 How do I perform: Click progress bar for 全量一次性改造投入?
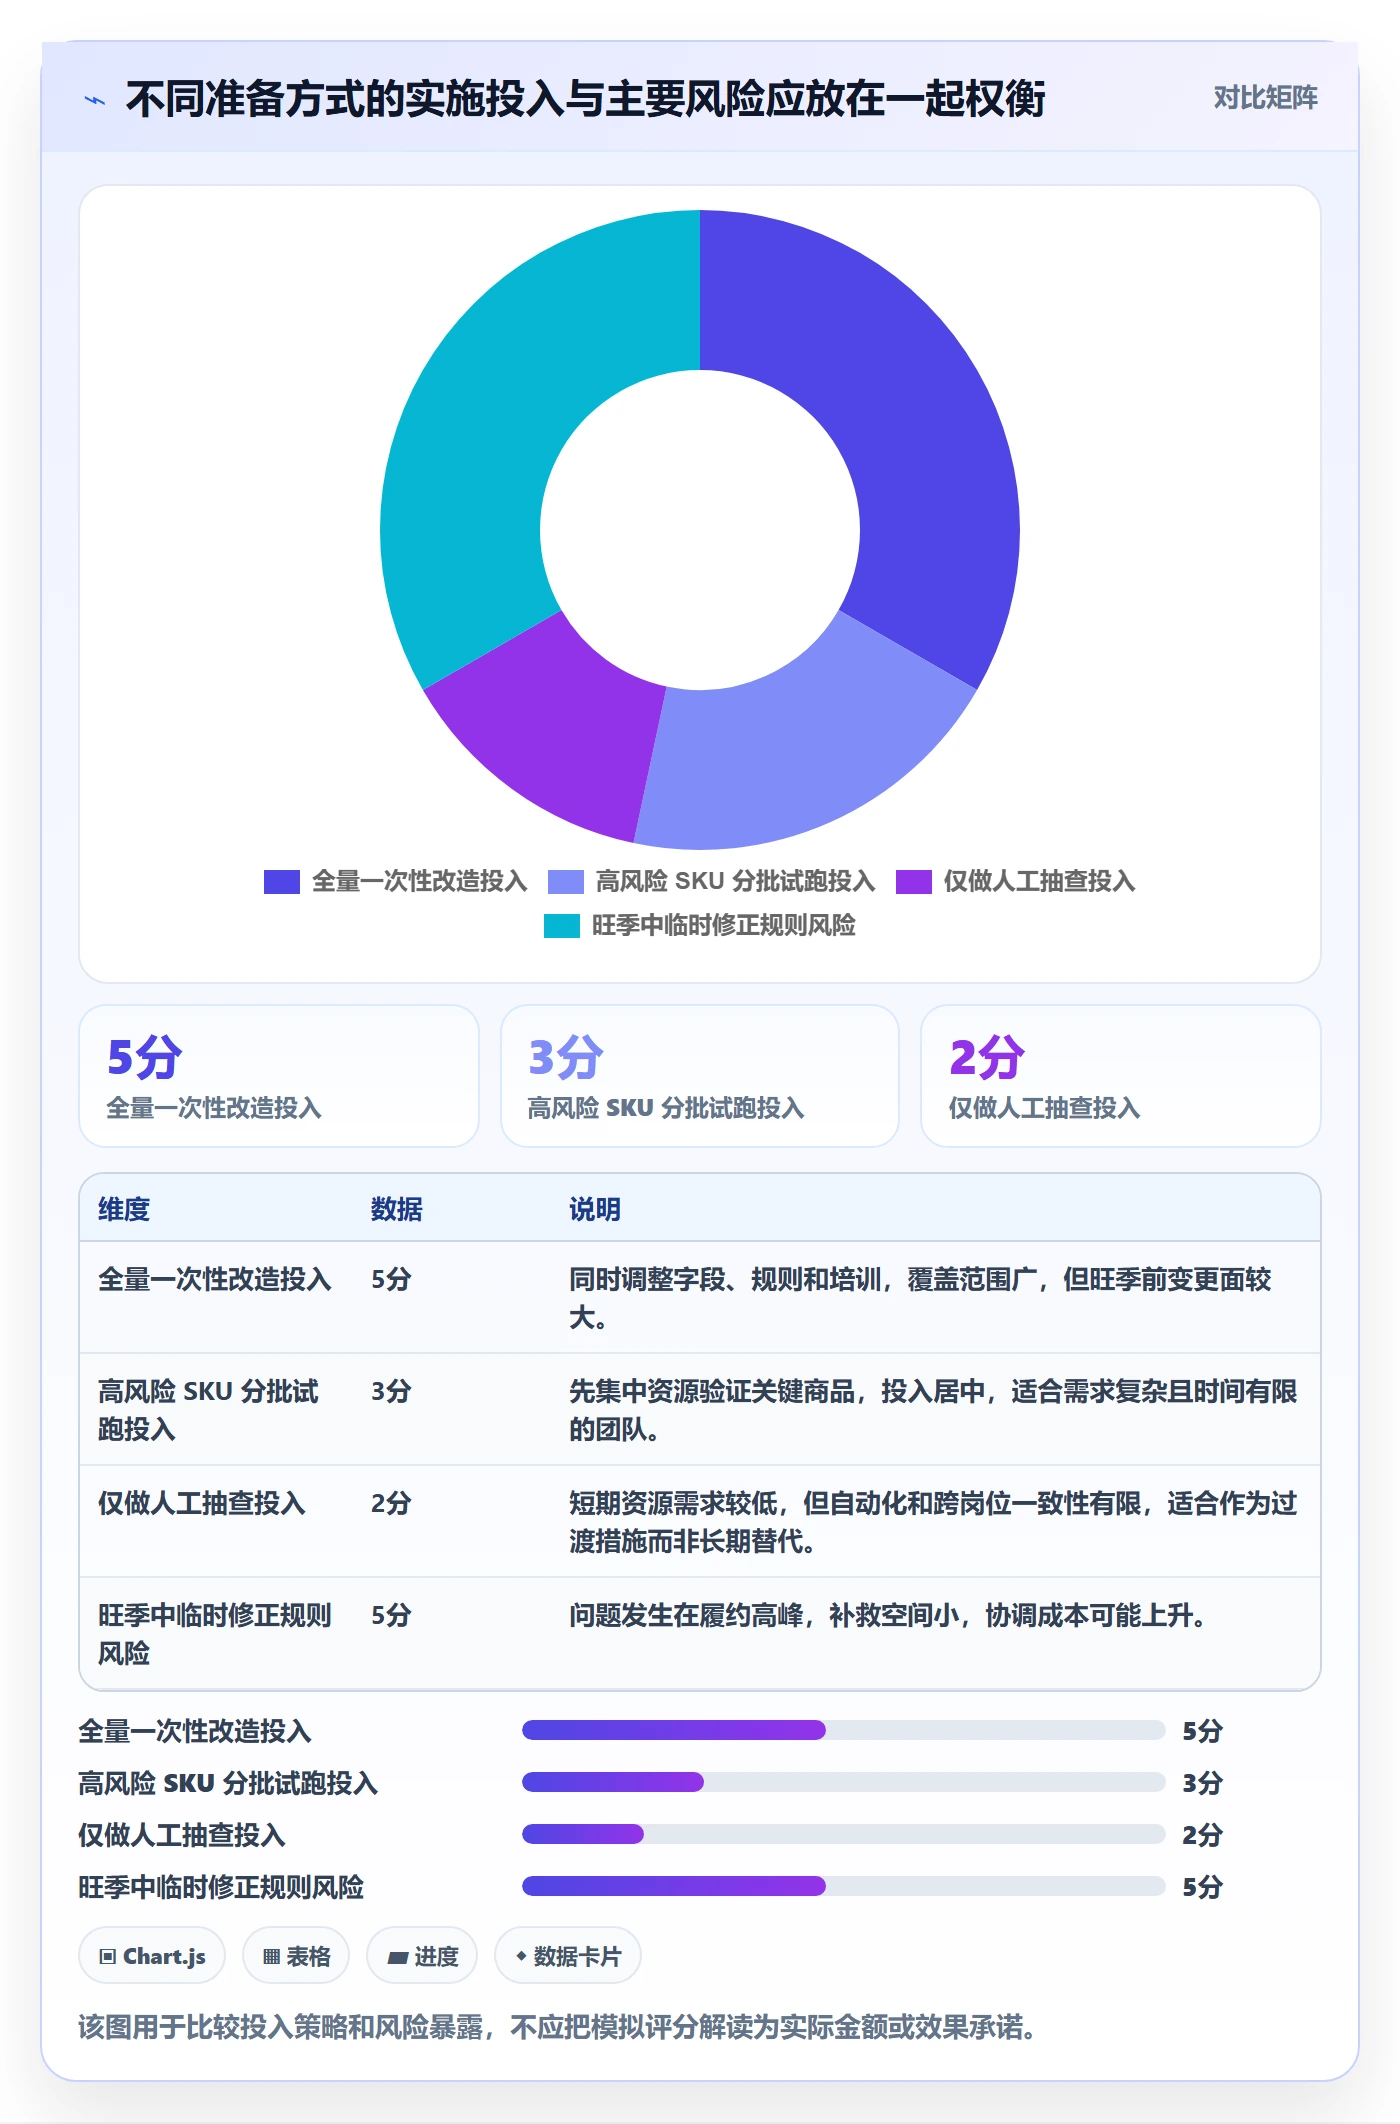pyautogui.click(x=844, y=1730)
